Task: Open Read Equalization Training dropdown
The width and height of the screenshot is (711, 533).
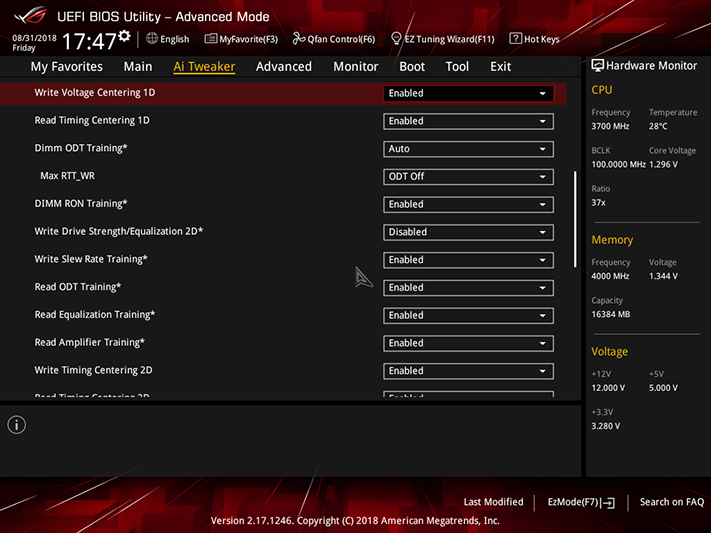Action: tap(468, 315)
